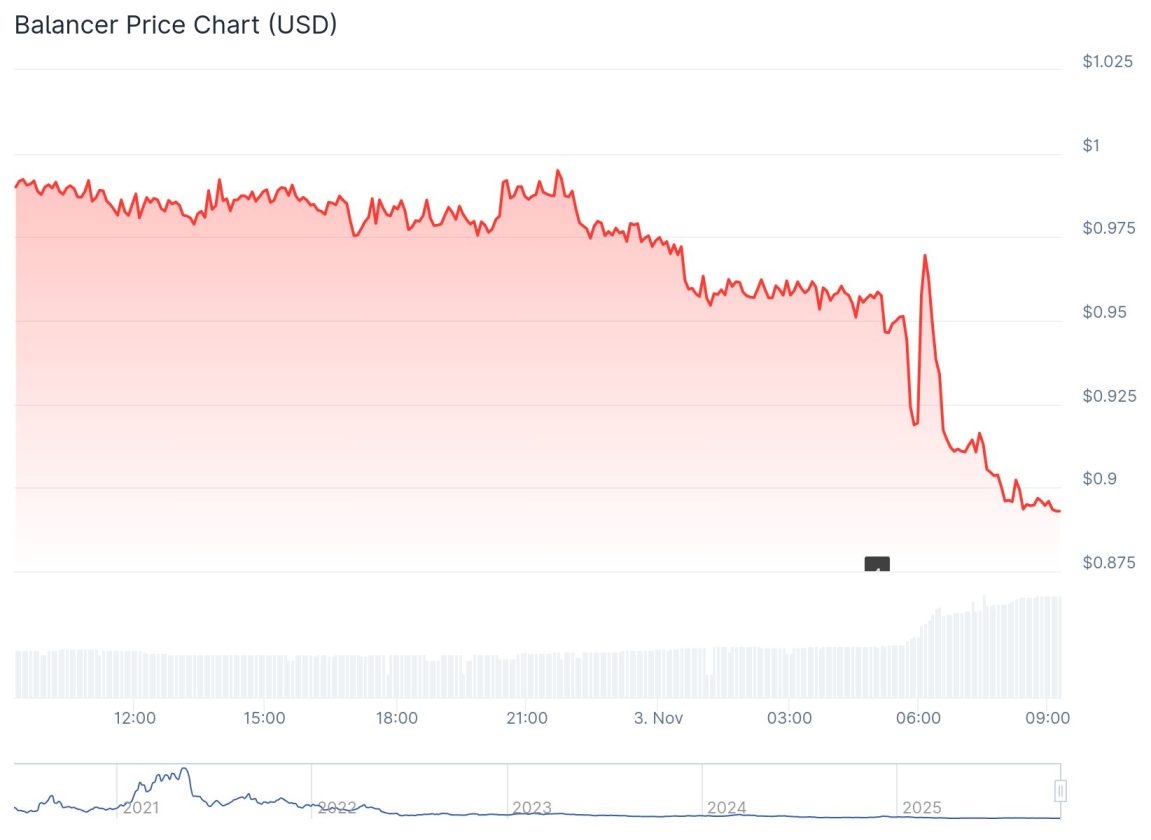
Task: Click the 09:00 time axis label
Action: pos(1050,718)
